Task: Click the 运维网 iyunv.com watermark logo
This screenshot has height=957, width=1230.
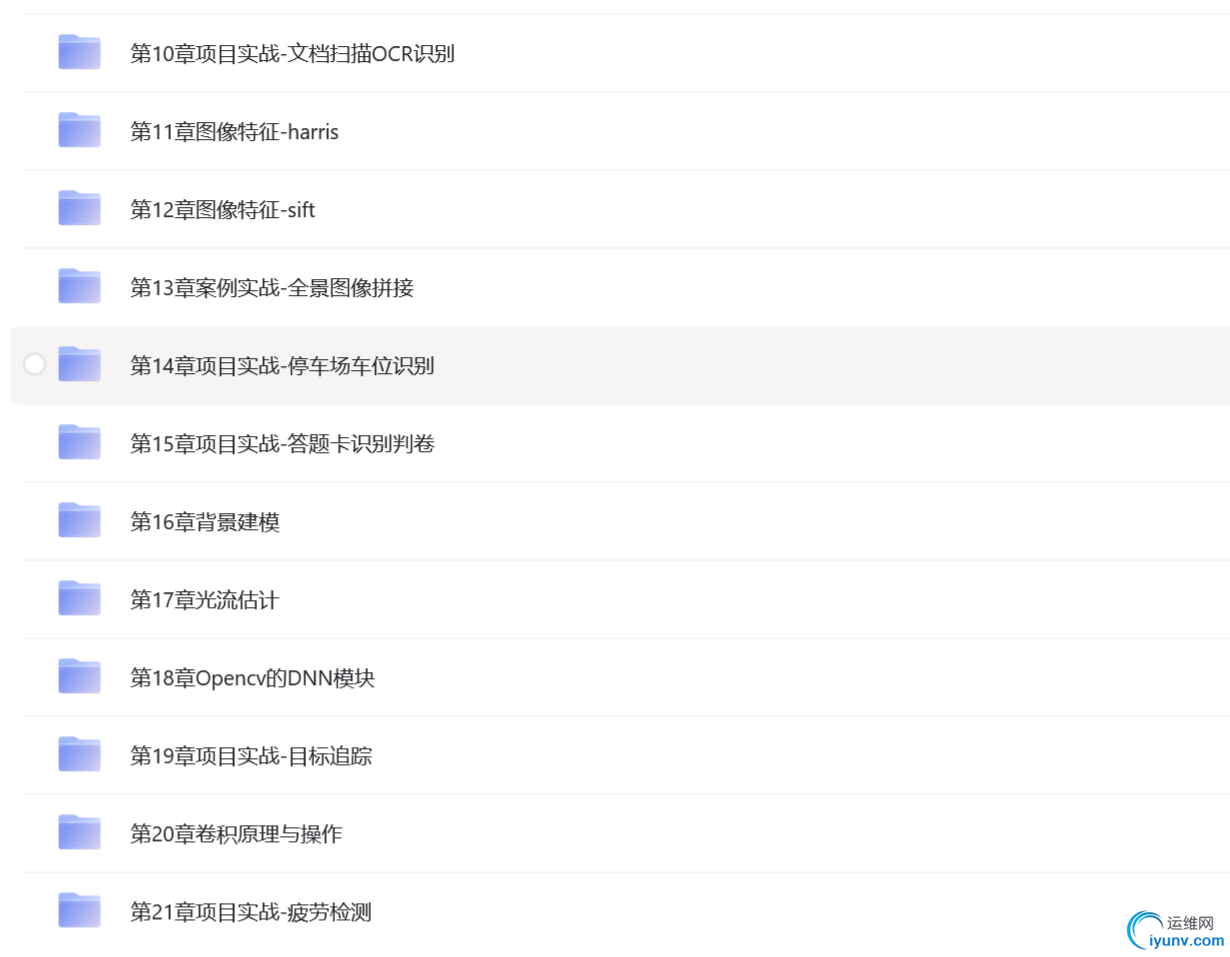Action: coord(1175,930)
